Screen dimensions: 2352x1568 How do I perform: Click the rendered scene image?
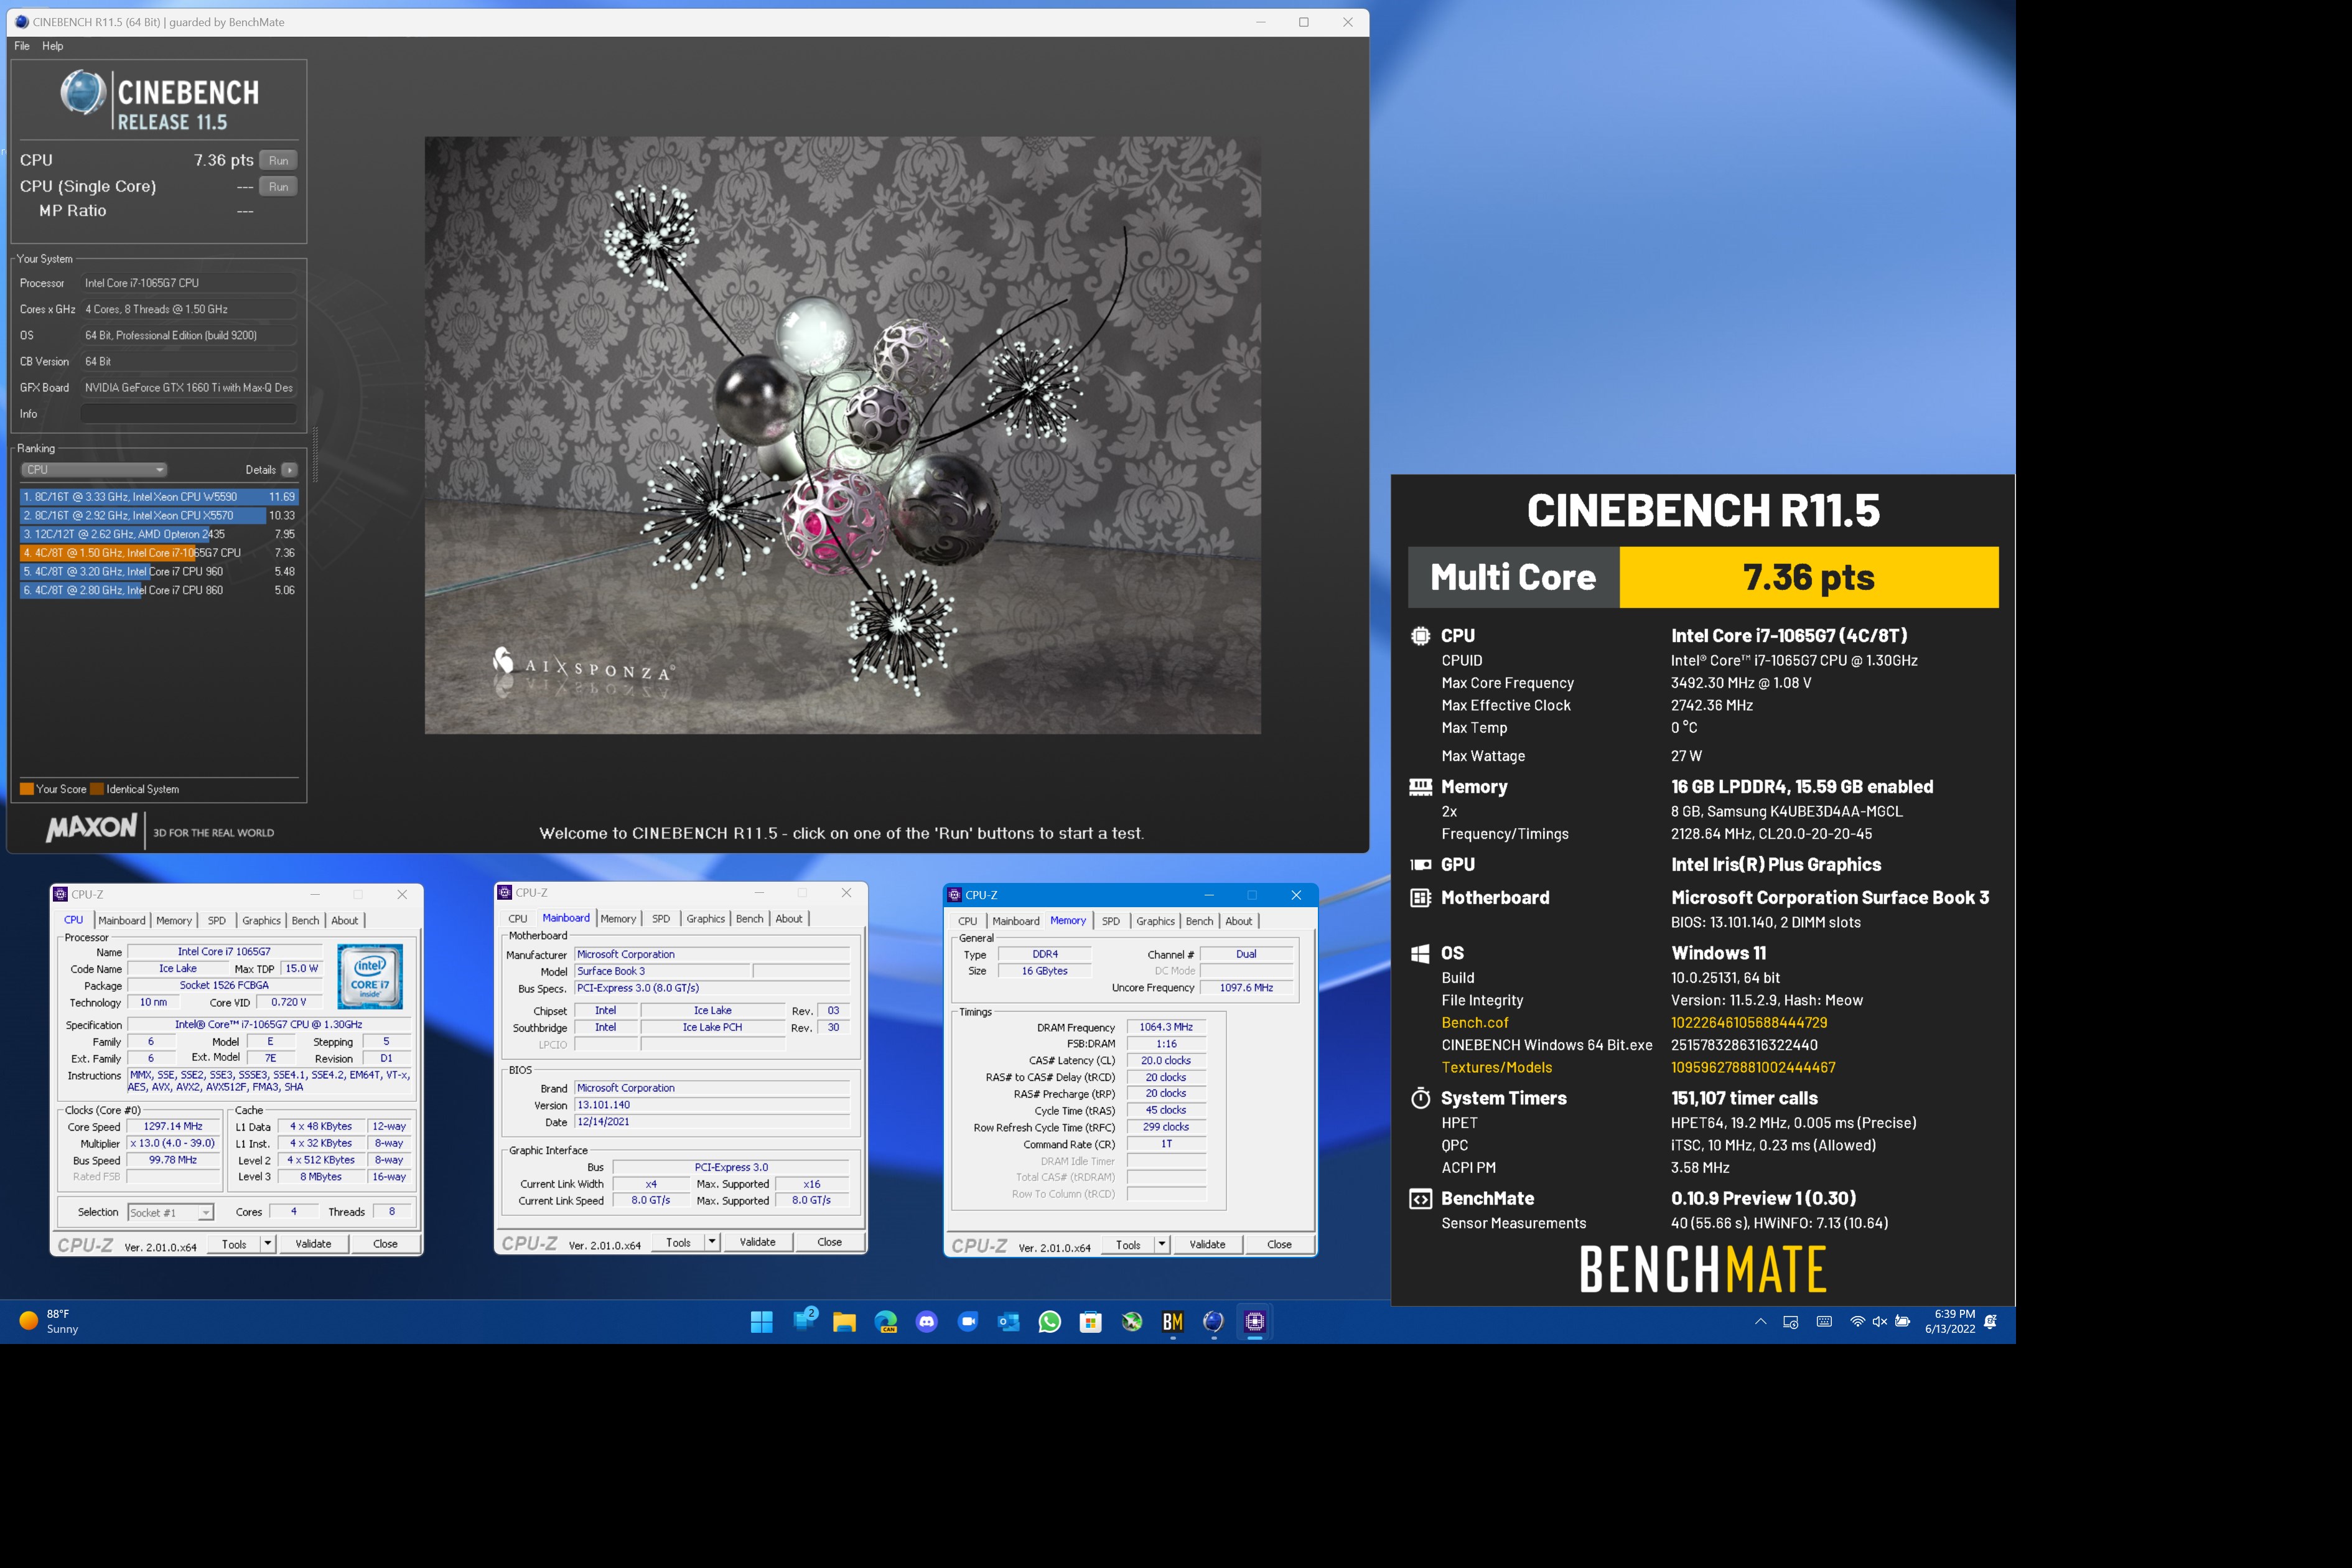point(842,435)
